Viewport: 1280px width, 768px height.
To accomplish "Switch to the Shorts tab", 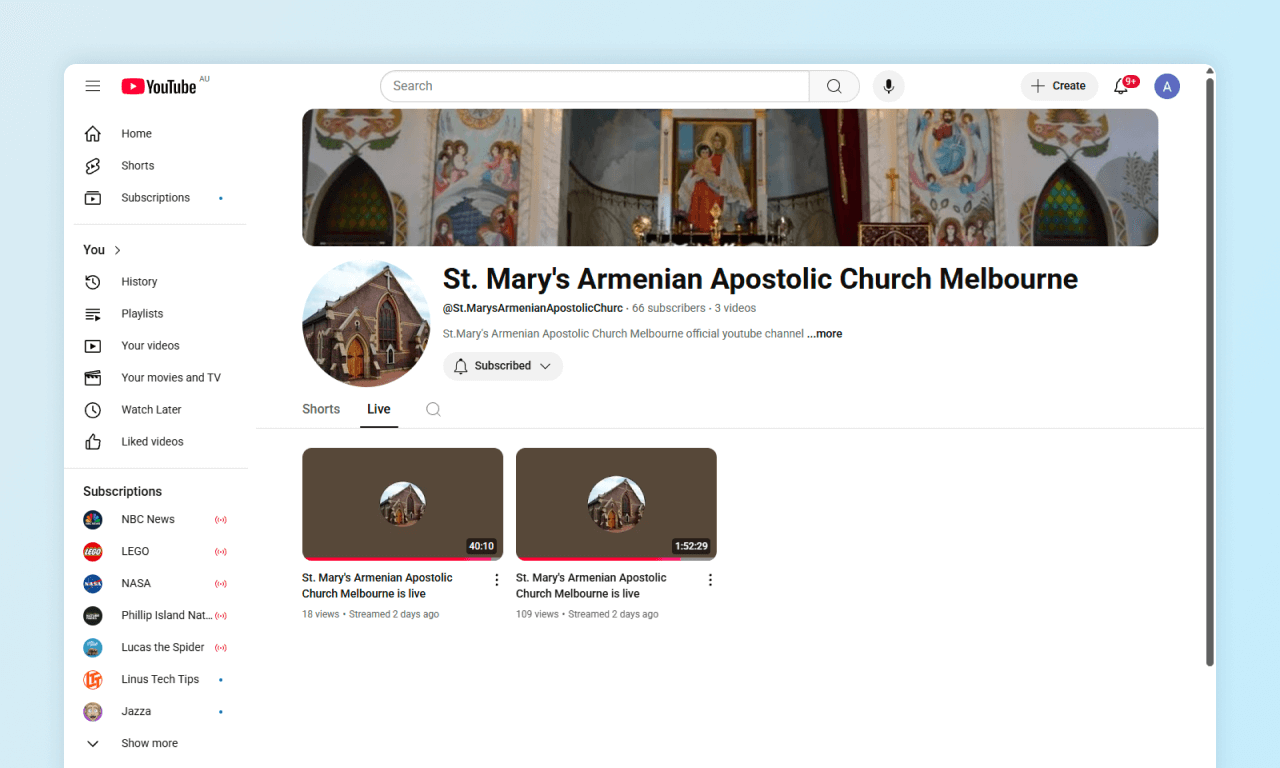I will (321, 409).
